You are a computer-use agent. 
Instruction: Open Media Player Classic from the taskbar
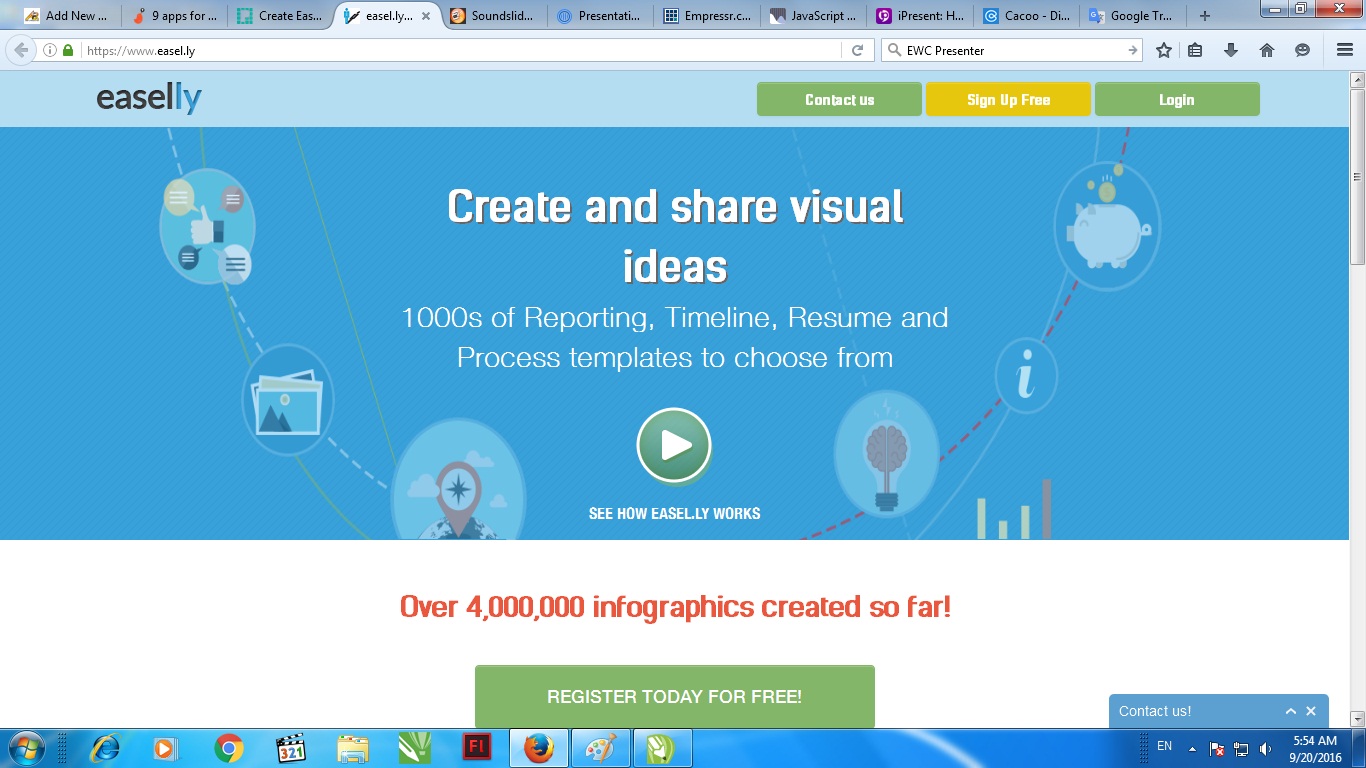pos(291,748)
